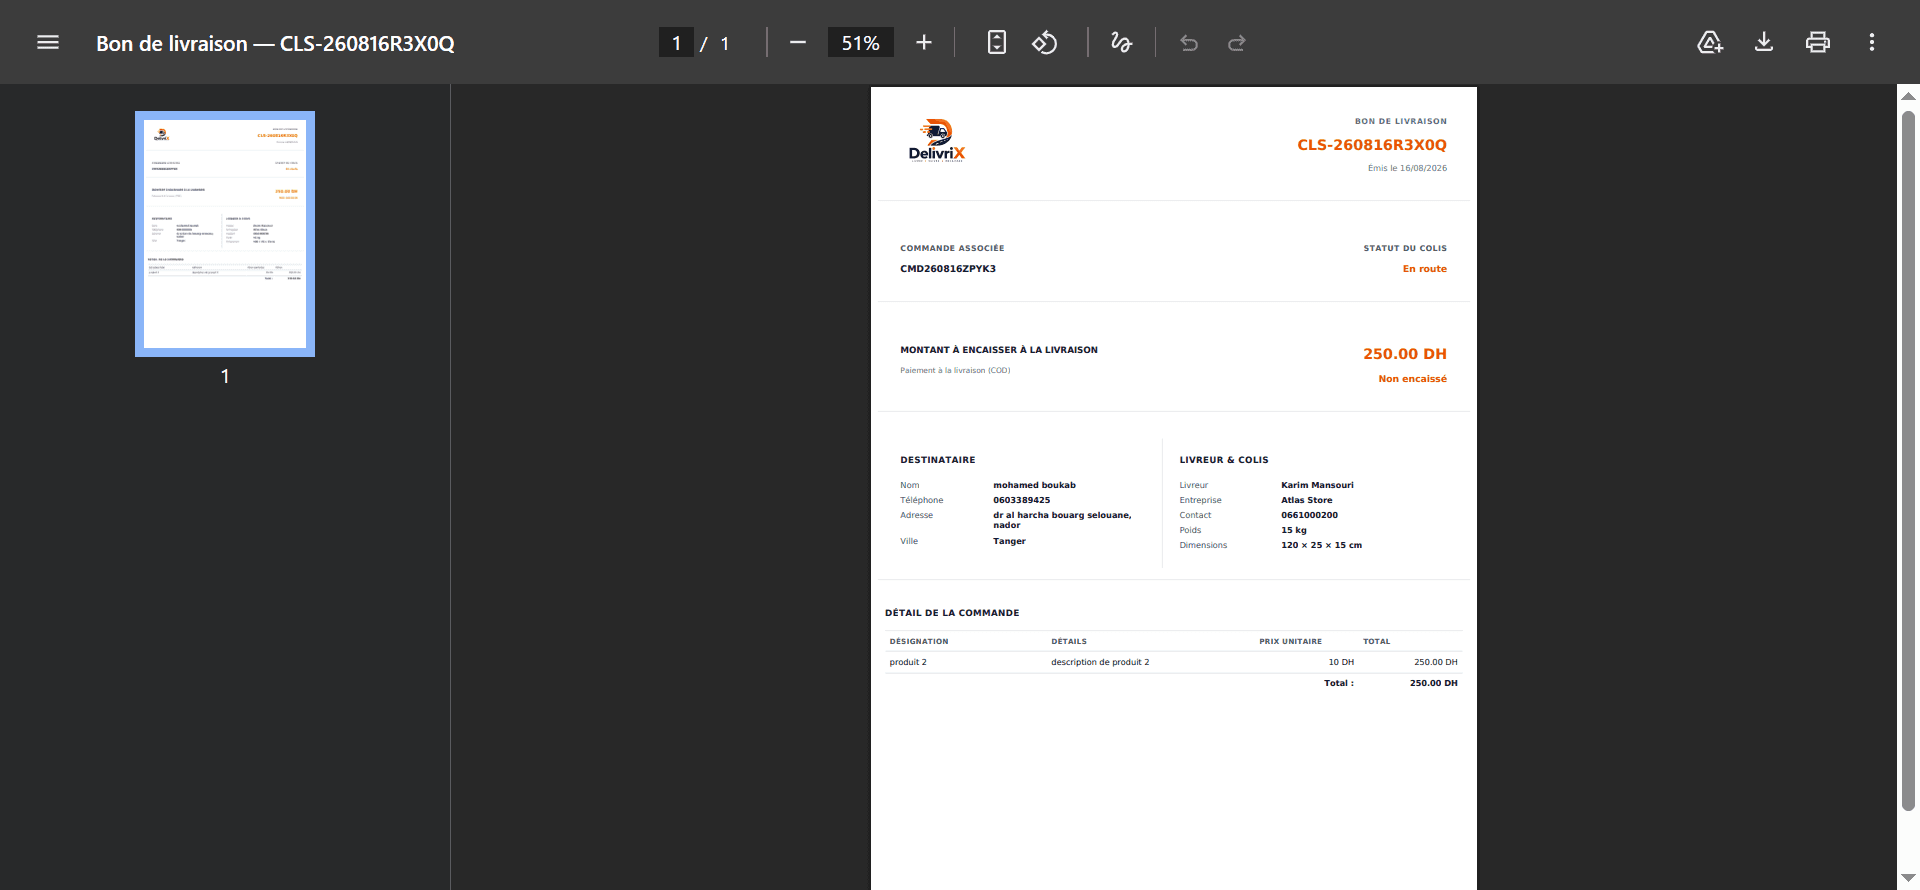Image resolution: width=1920 pixels, height=890 pixels.
Task: Select the draw annotation tool
Action: (1122, 42)
